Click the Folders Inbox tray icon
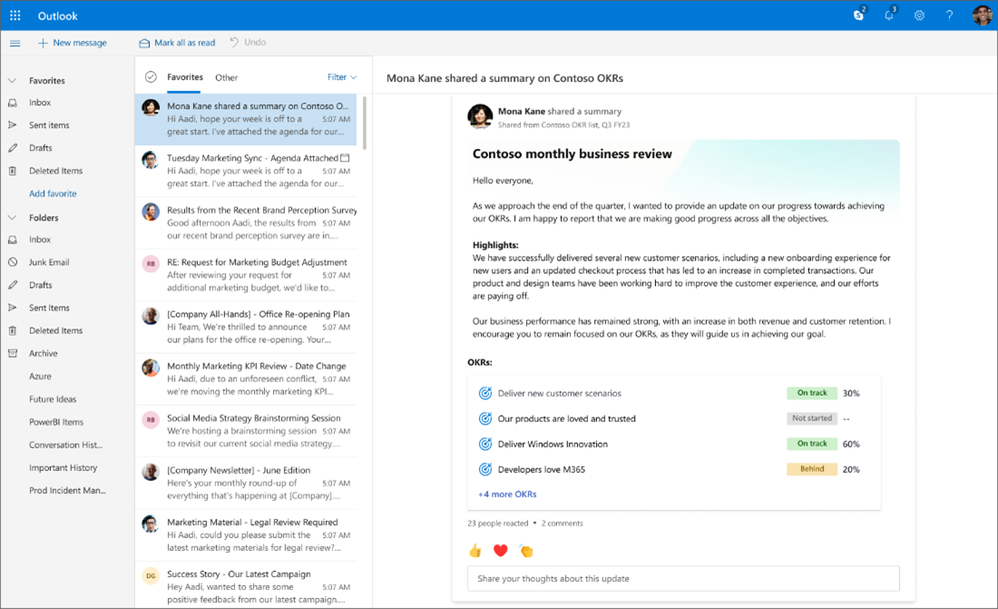 point(12,239)
